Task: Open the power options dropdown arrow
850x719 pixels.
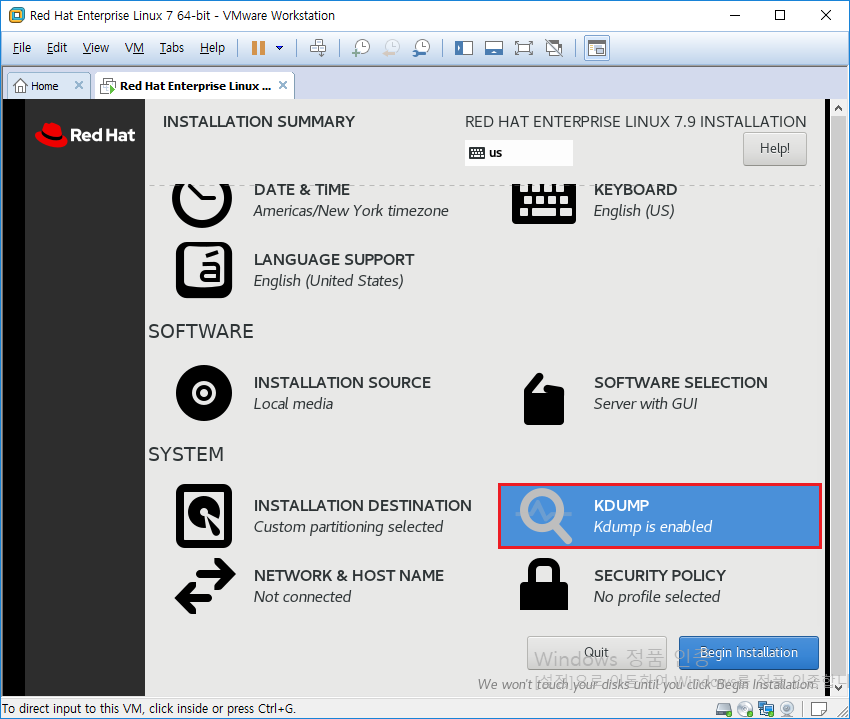Action: pos(280,48)
